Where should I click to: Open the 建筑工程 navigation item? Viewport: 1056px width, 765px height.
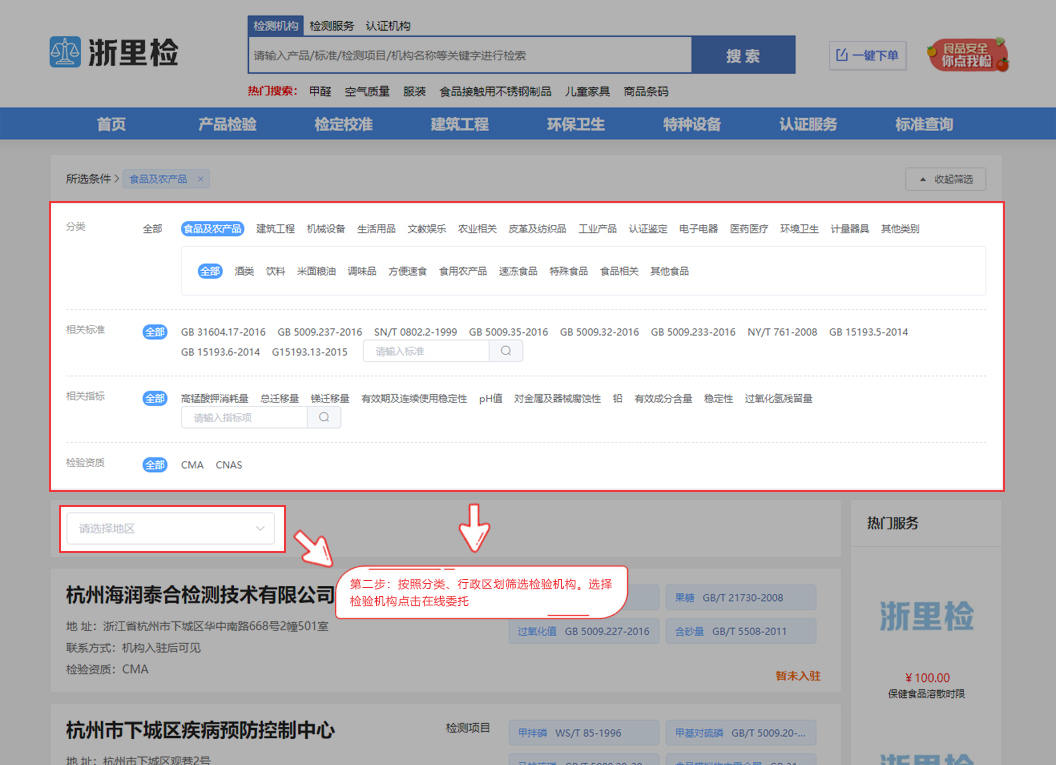coord(459,124)
